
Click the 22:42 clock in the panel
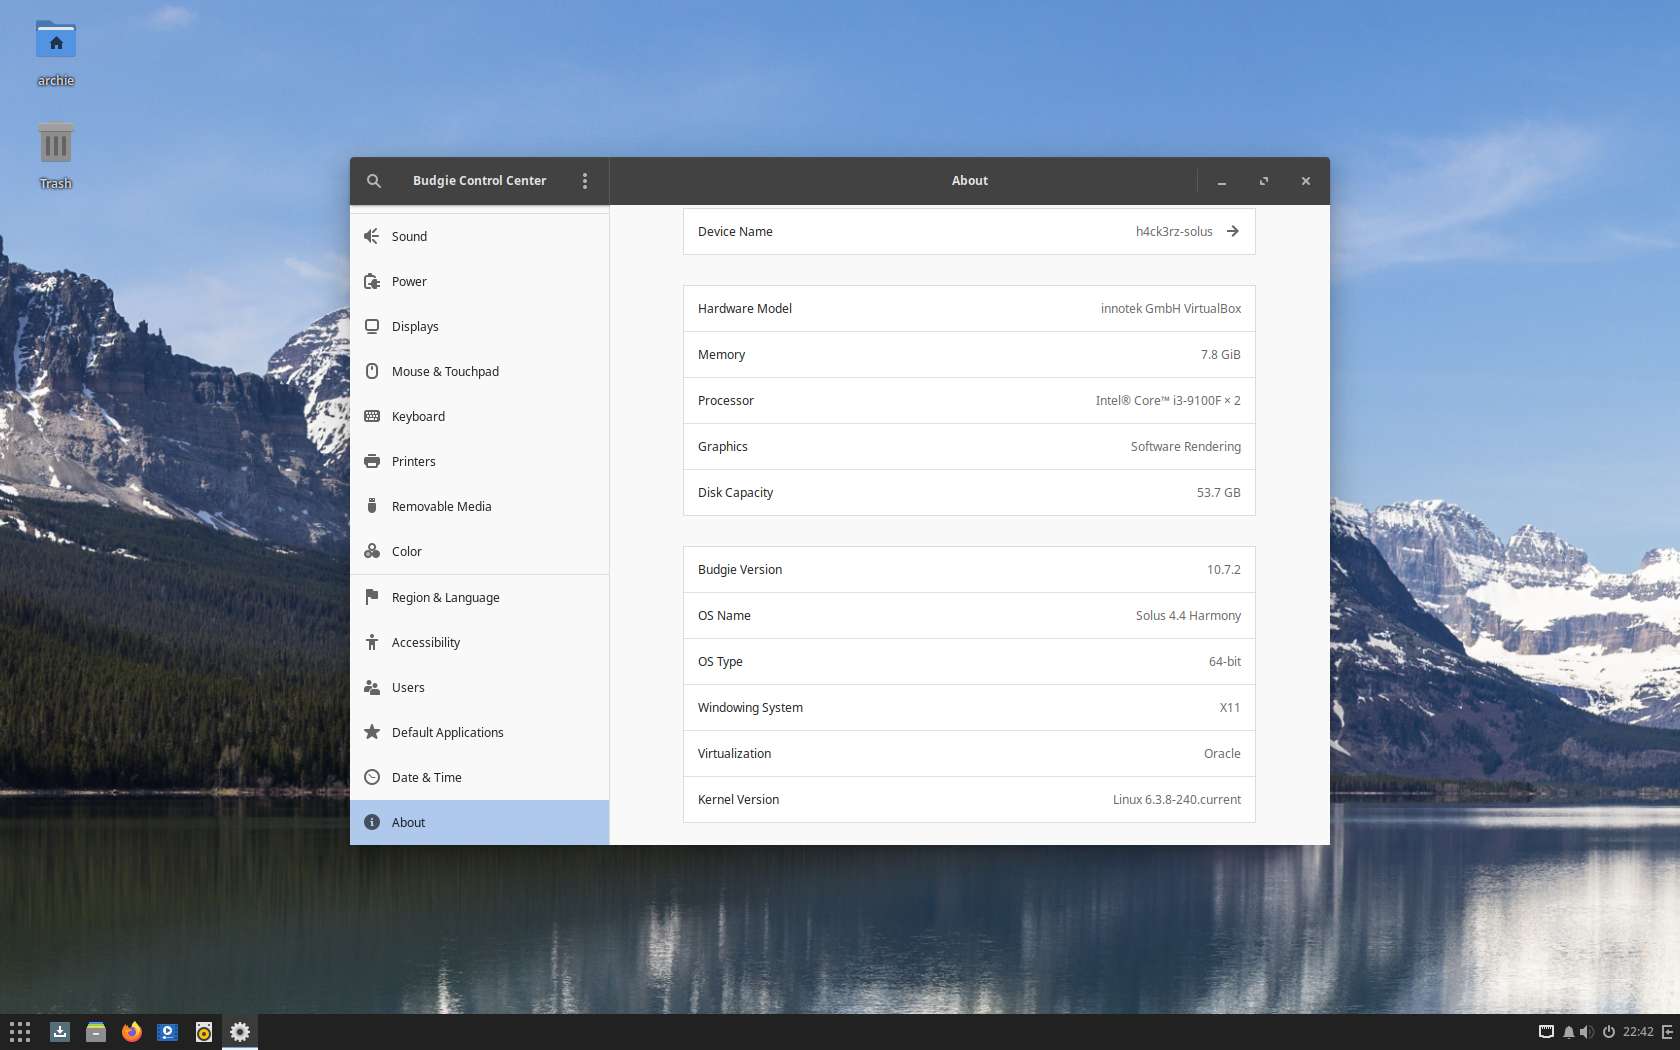click(x=1638, y=1032)
